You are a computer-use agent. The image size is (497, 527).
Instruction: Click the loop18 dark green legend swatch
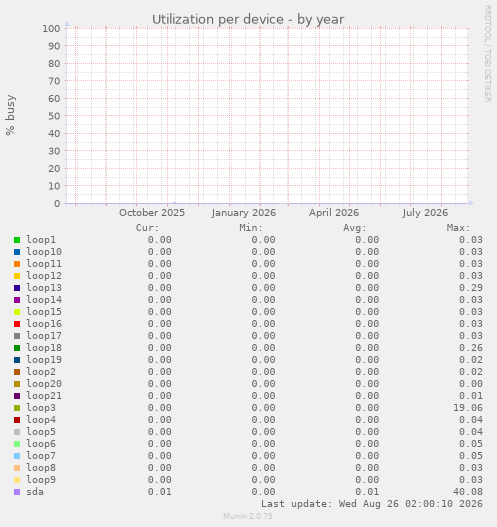pyautogui.click(x=17, y=348)
